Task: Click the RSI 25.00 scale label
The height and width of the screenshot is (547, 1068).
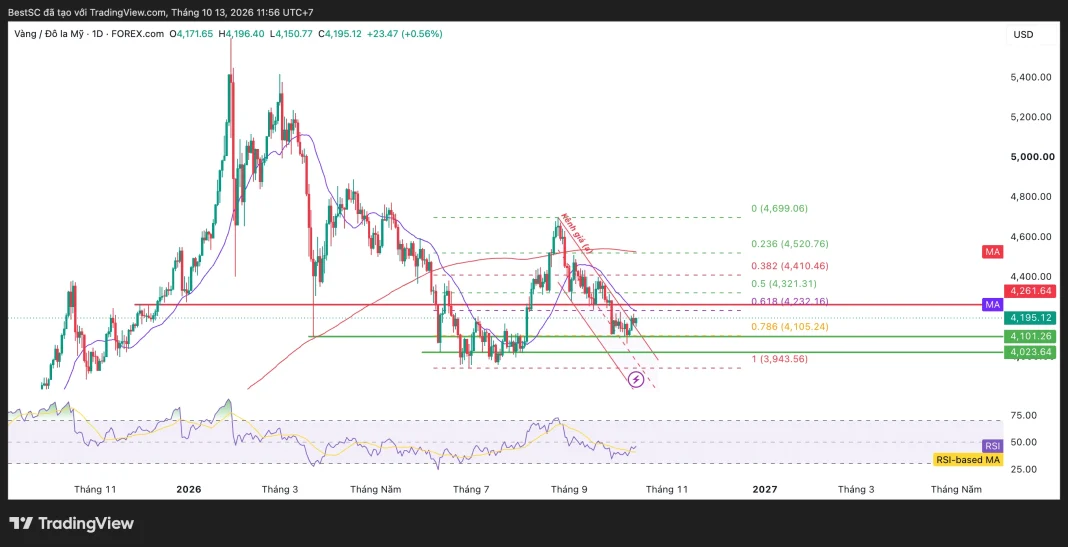Action: [1024, 469]
